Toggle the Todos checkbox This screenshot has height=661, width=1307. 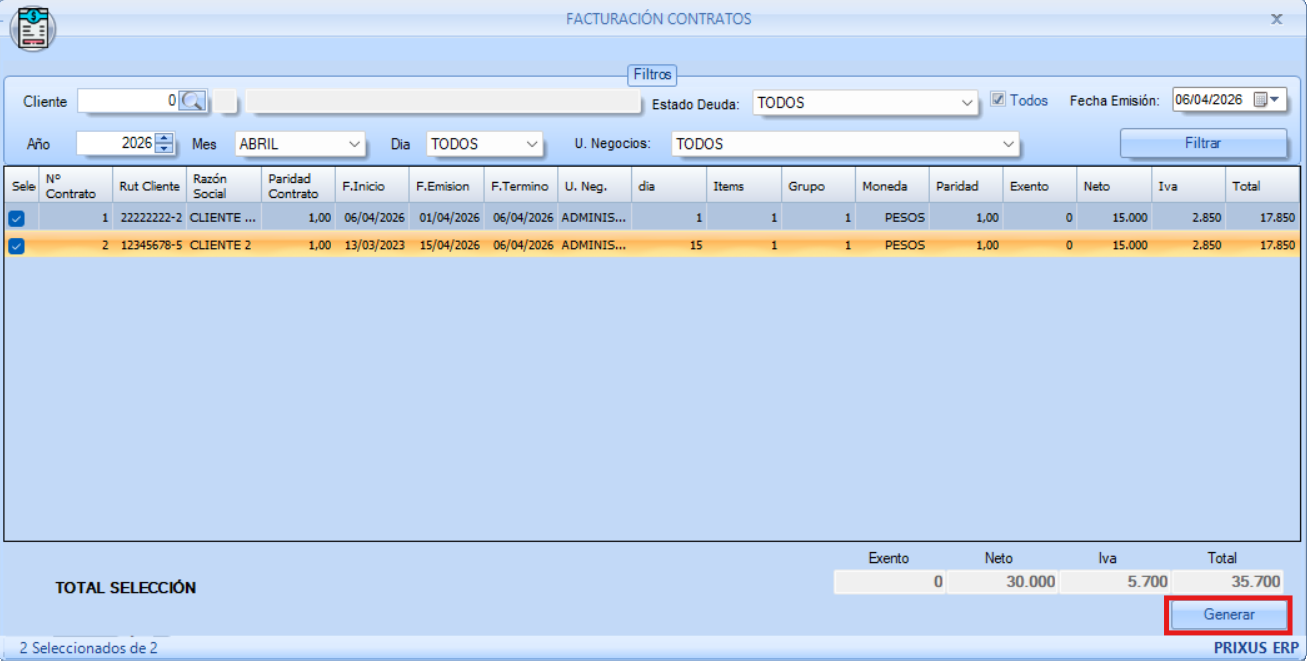click(x=998, y=100)
